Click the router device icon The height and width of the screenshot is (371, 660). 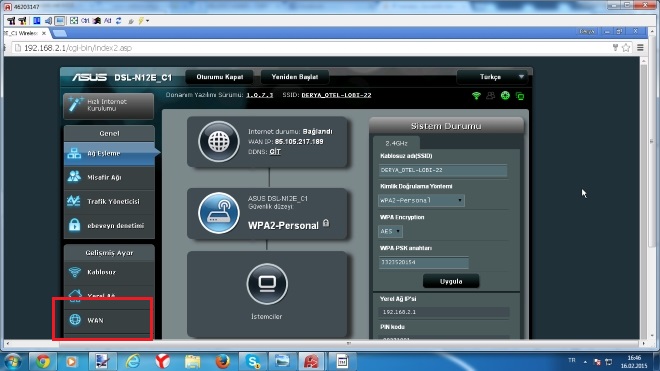218,213
